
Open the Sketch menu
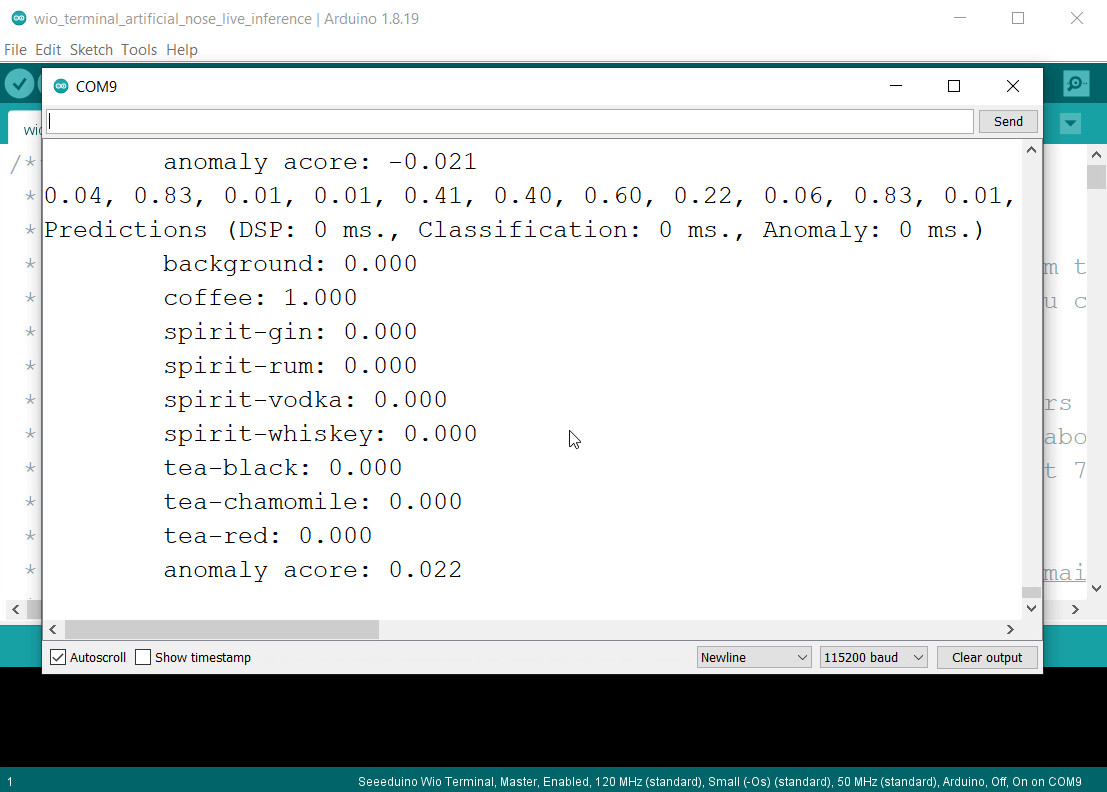(91, 50)
